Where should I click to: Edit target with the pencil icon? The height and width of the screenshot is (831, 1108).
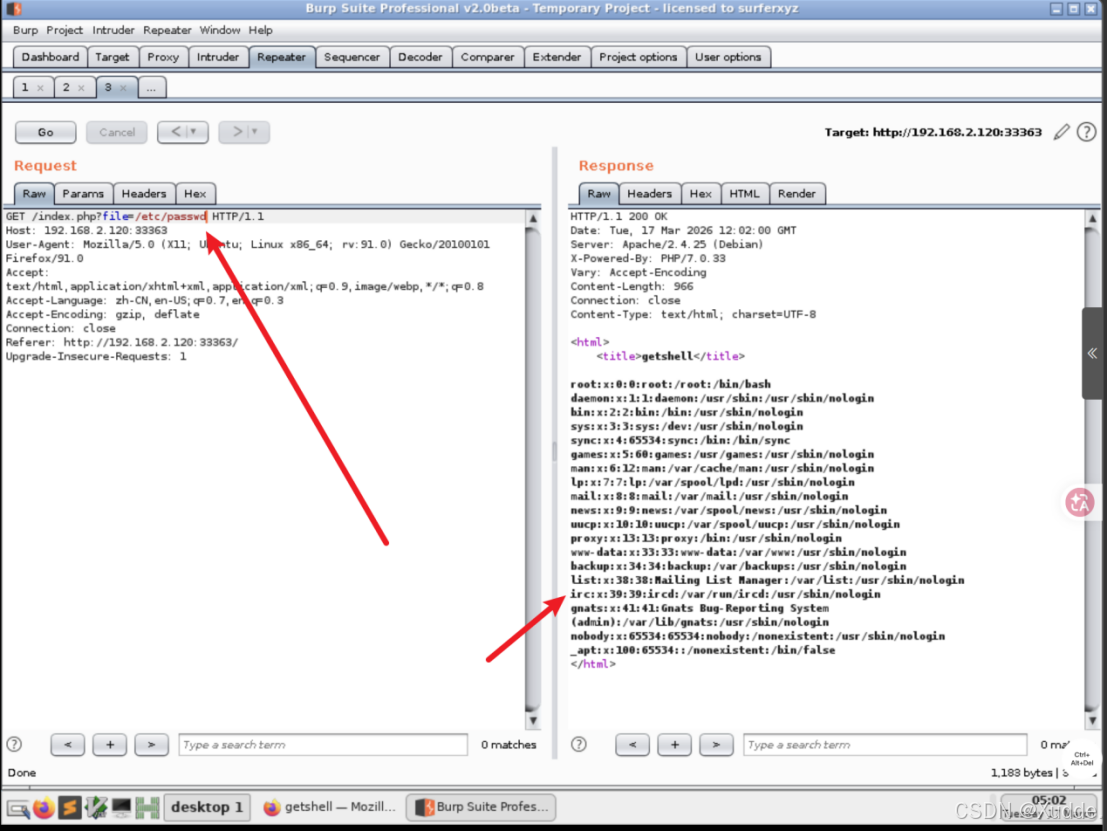point(1061,132)
